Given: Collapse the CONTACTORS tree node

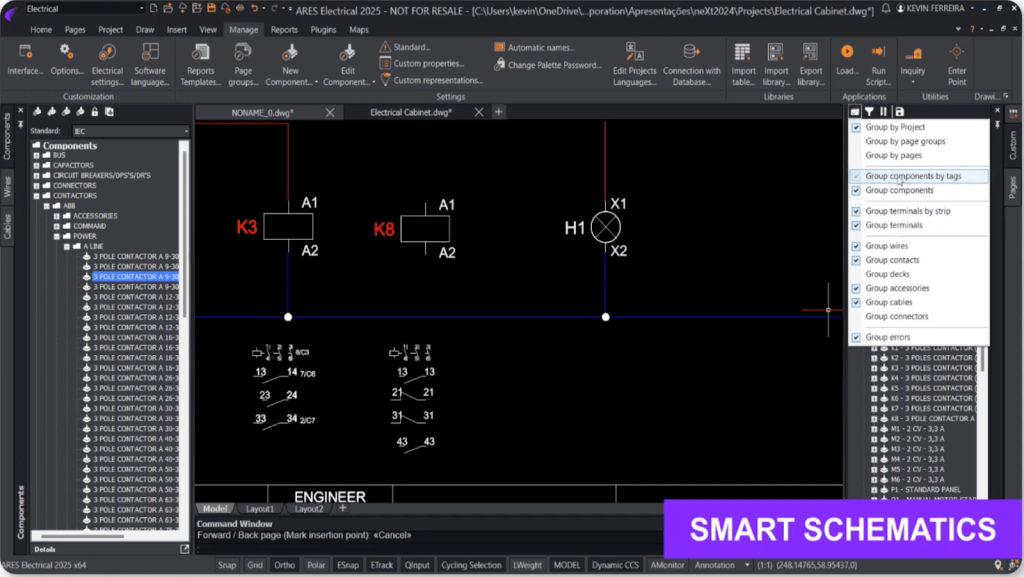Looking at the screenshot, I should [x=37, y=196].
